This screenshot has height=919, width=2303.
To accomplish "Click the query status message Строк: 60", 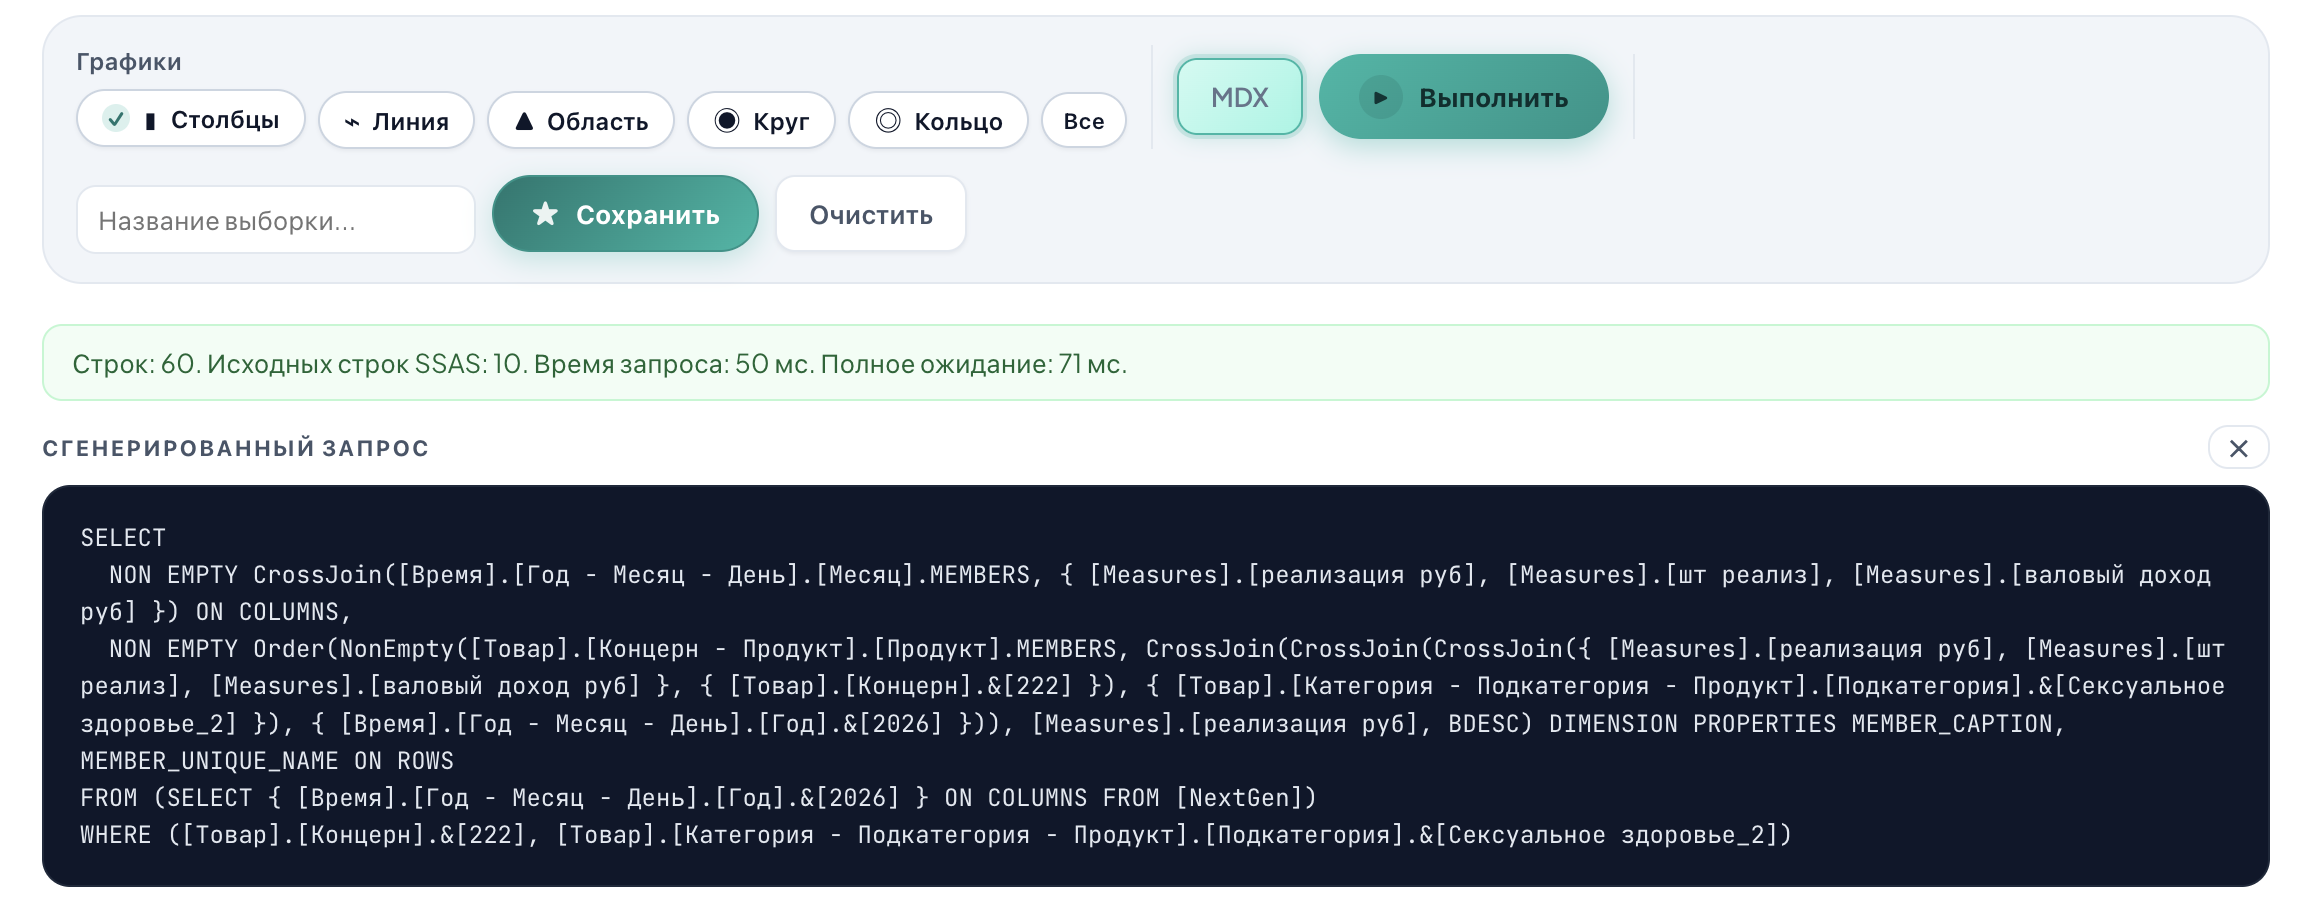I will pyautogui.click(x=1156, y=363).
